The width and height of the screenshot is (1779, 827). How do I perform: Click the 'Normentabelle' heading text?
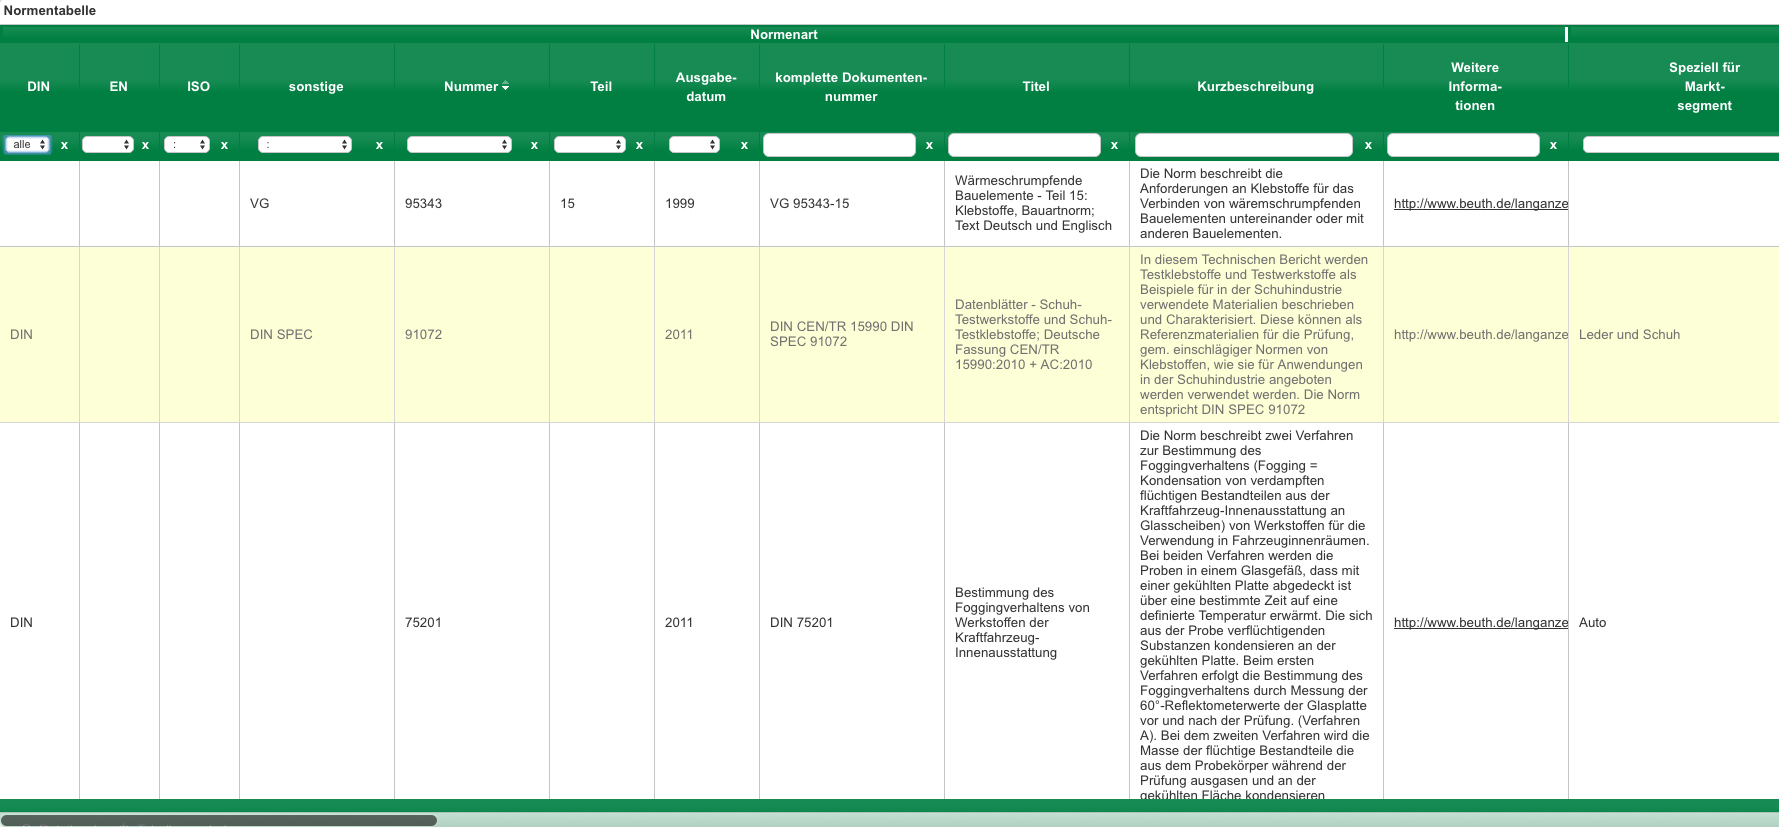pos(50,11)
